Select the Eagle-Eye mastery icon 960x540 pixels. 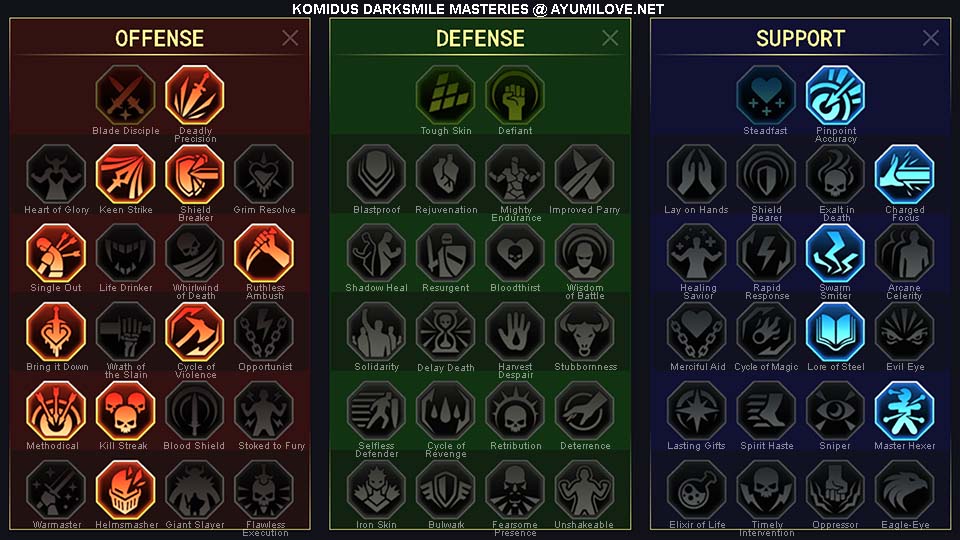pyautogui.click(x=904, y=490)
